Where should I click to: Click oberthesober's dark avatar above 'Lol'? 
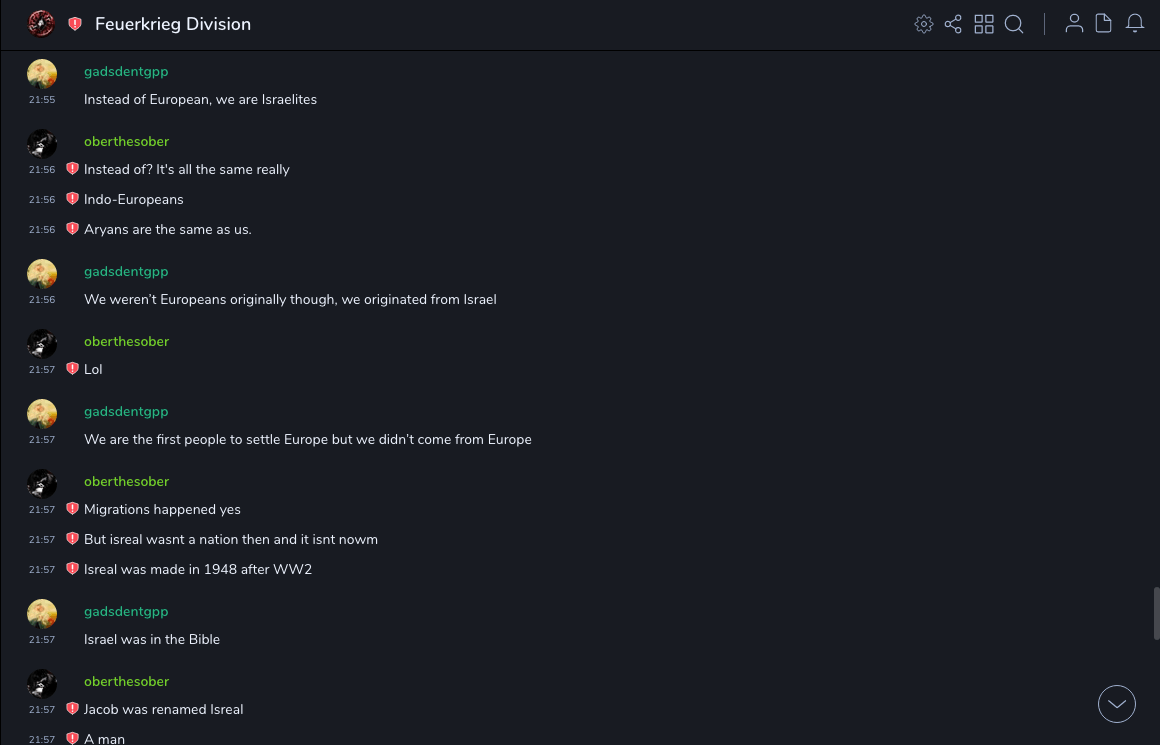pyautogui.click(x=42, y=344)
